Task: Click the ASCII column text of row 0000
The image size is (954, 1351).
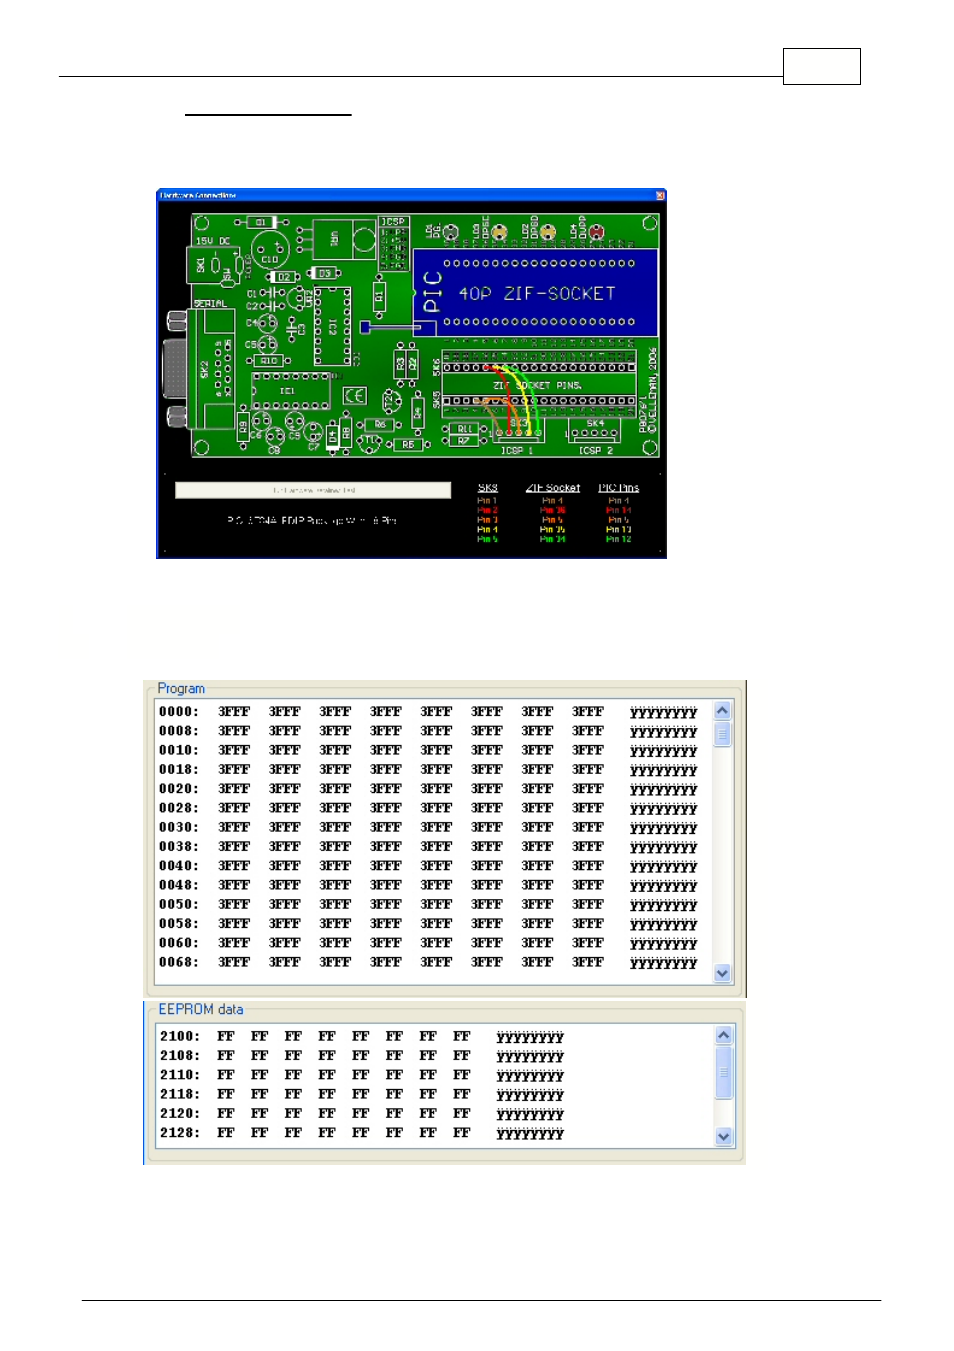Action: [x=663, y=713]
